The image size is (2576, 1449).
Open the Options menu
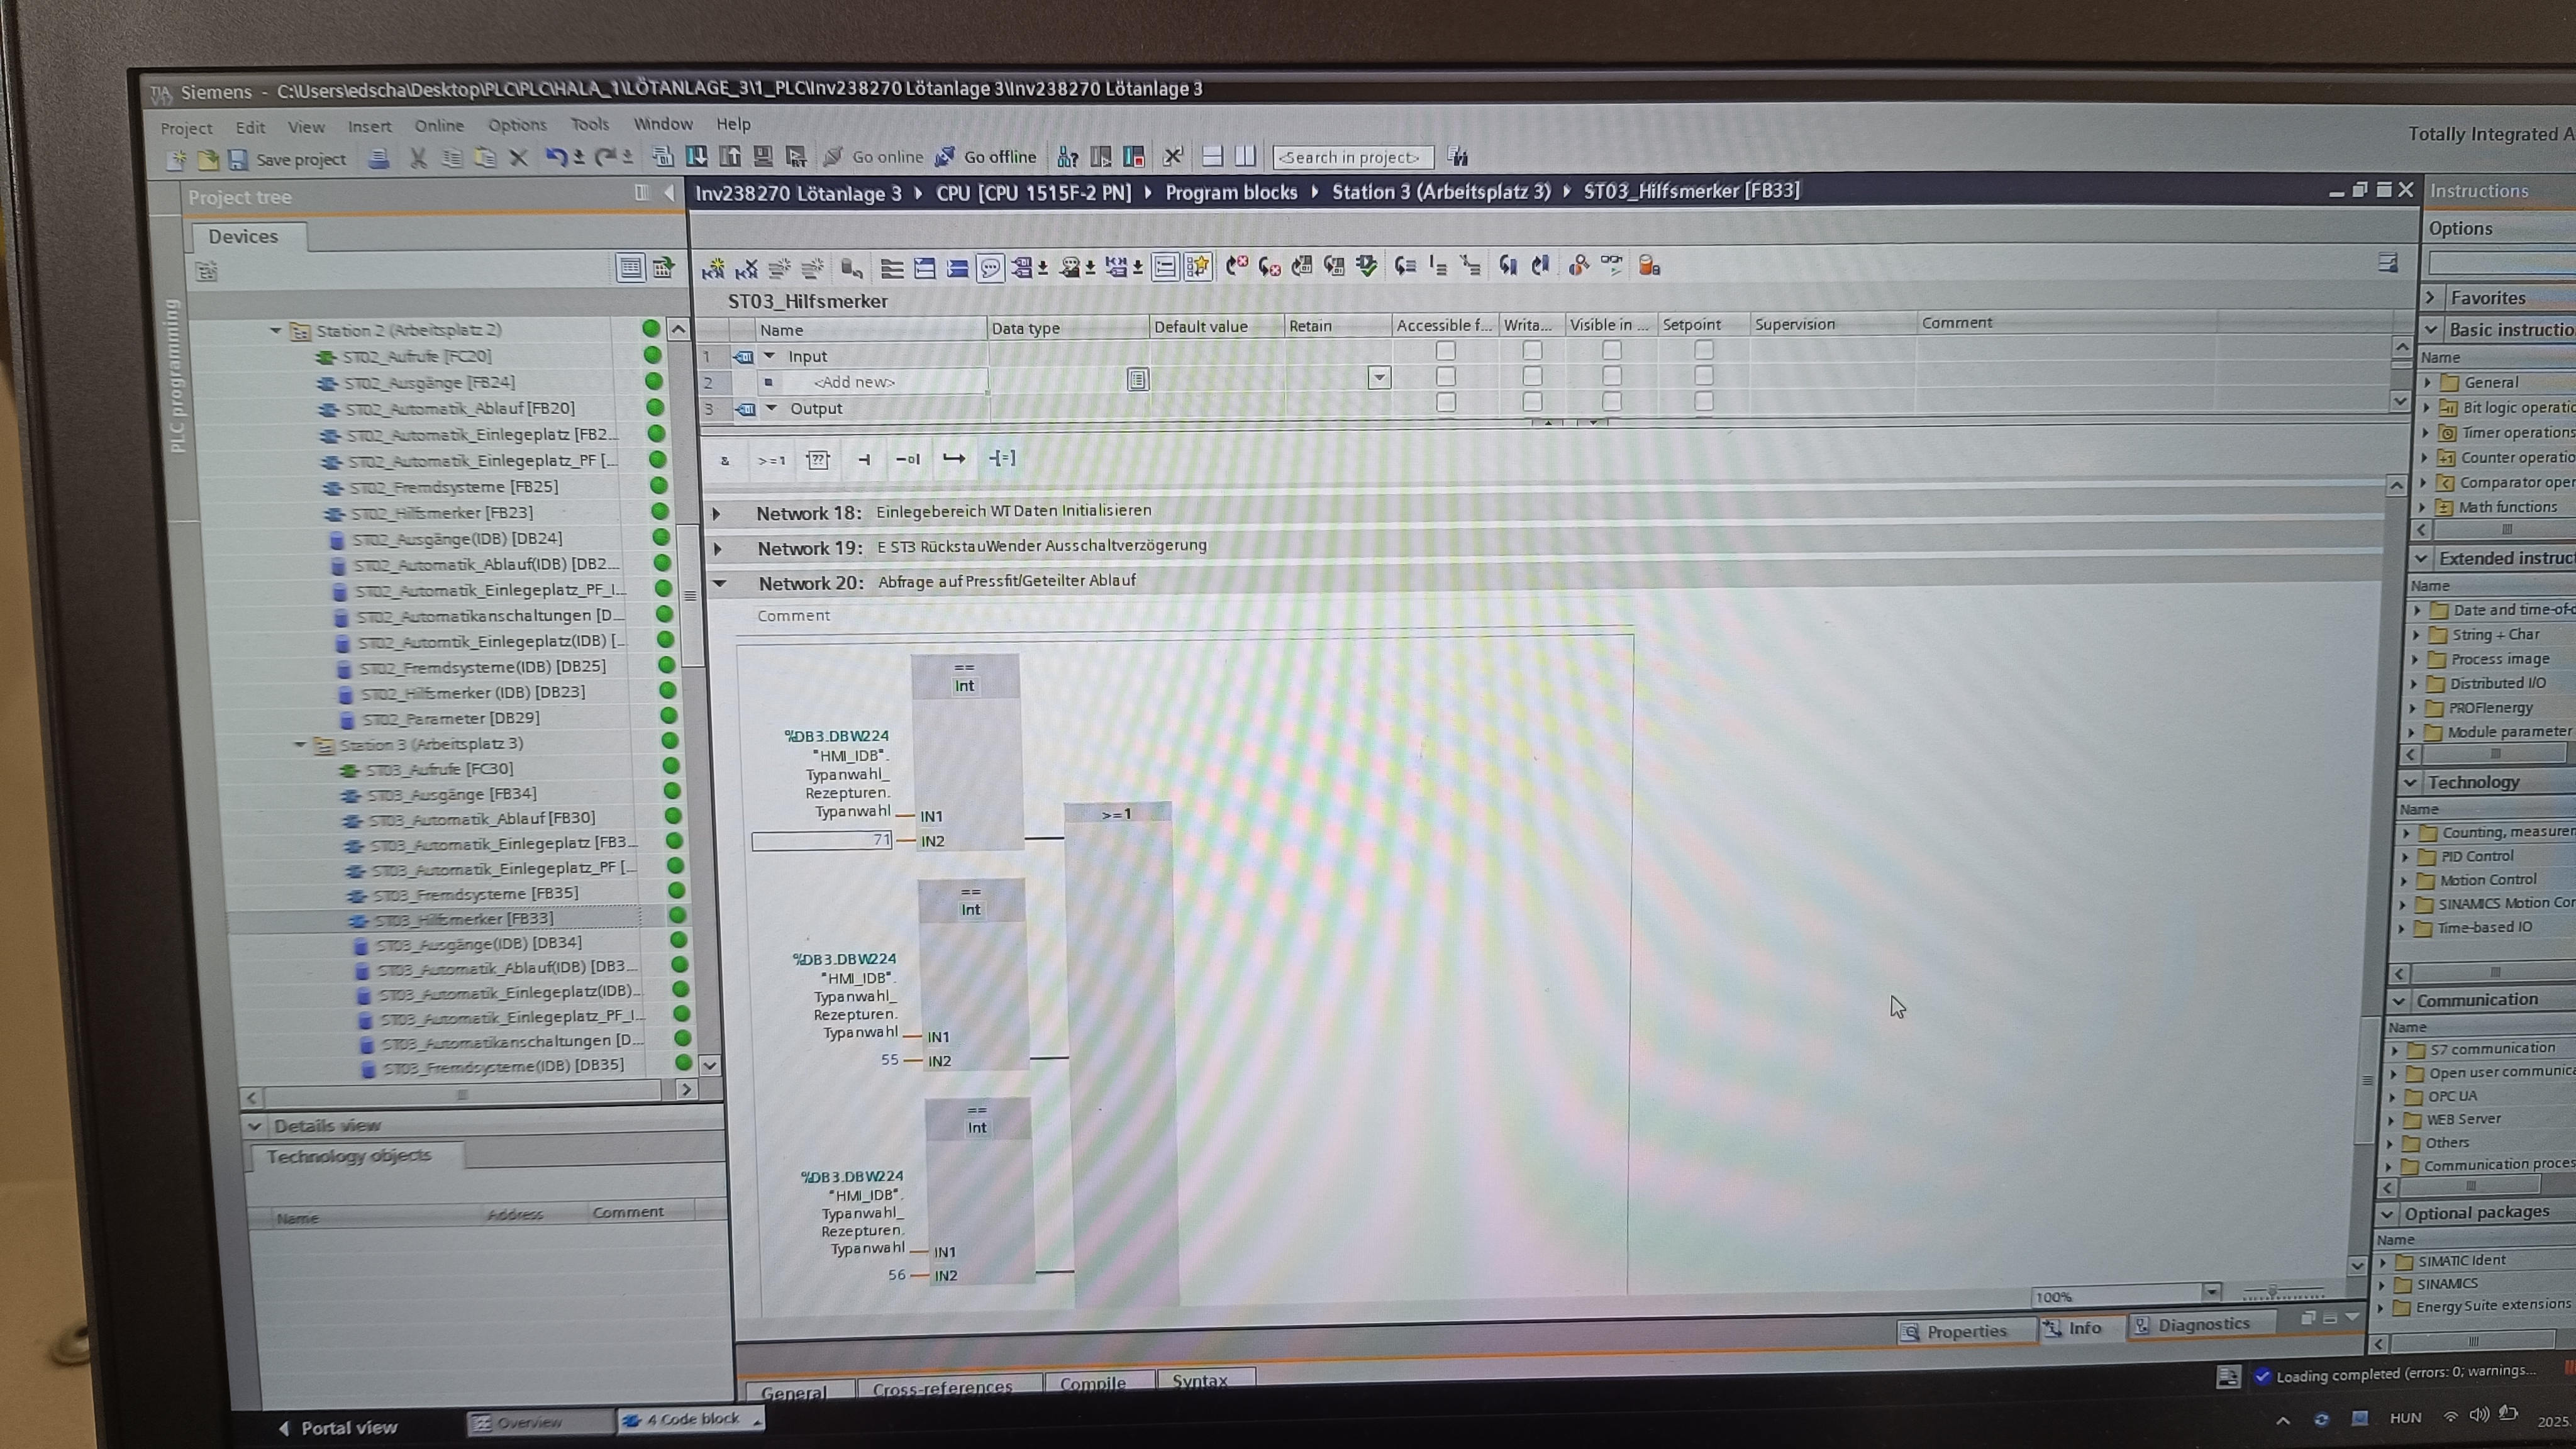[x=517, y=125]
